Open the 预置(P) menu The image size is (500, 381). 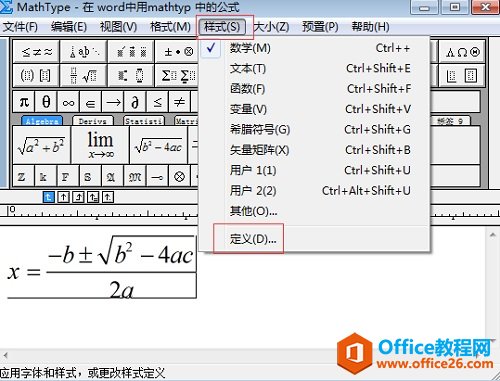320,27
